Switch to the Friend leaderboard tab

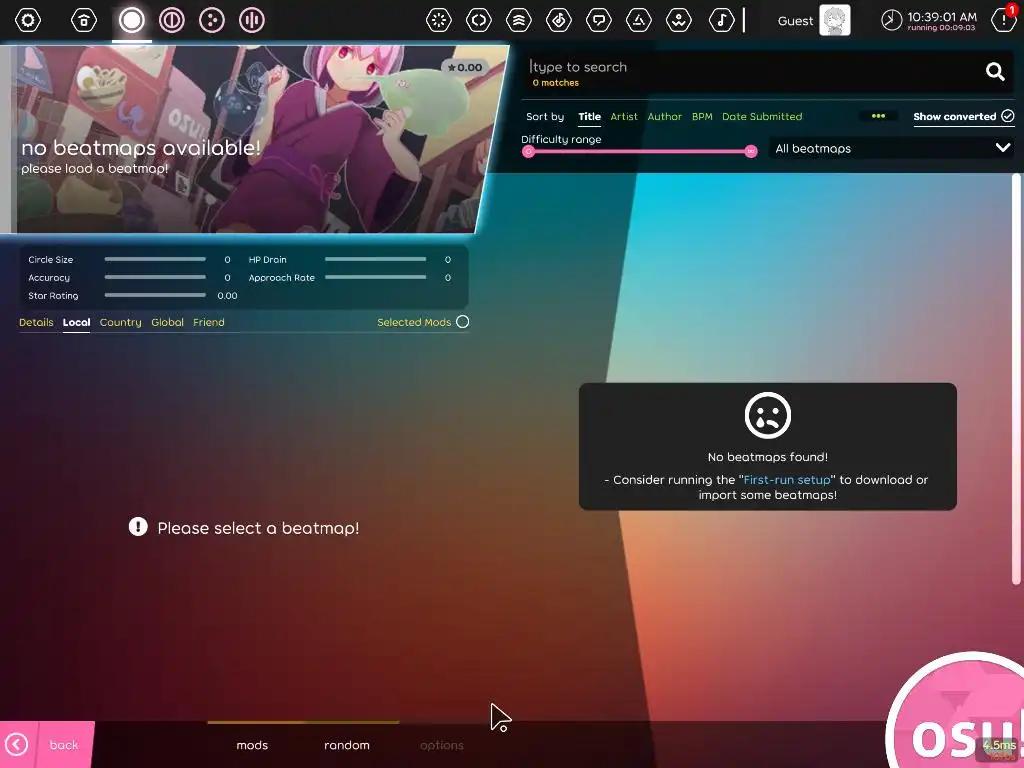pos(208,322)
